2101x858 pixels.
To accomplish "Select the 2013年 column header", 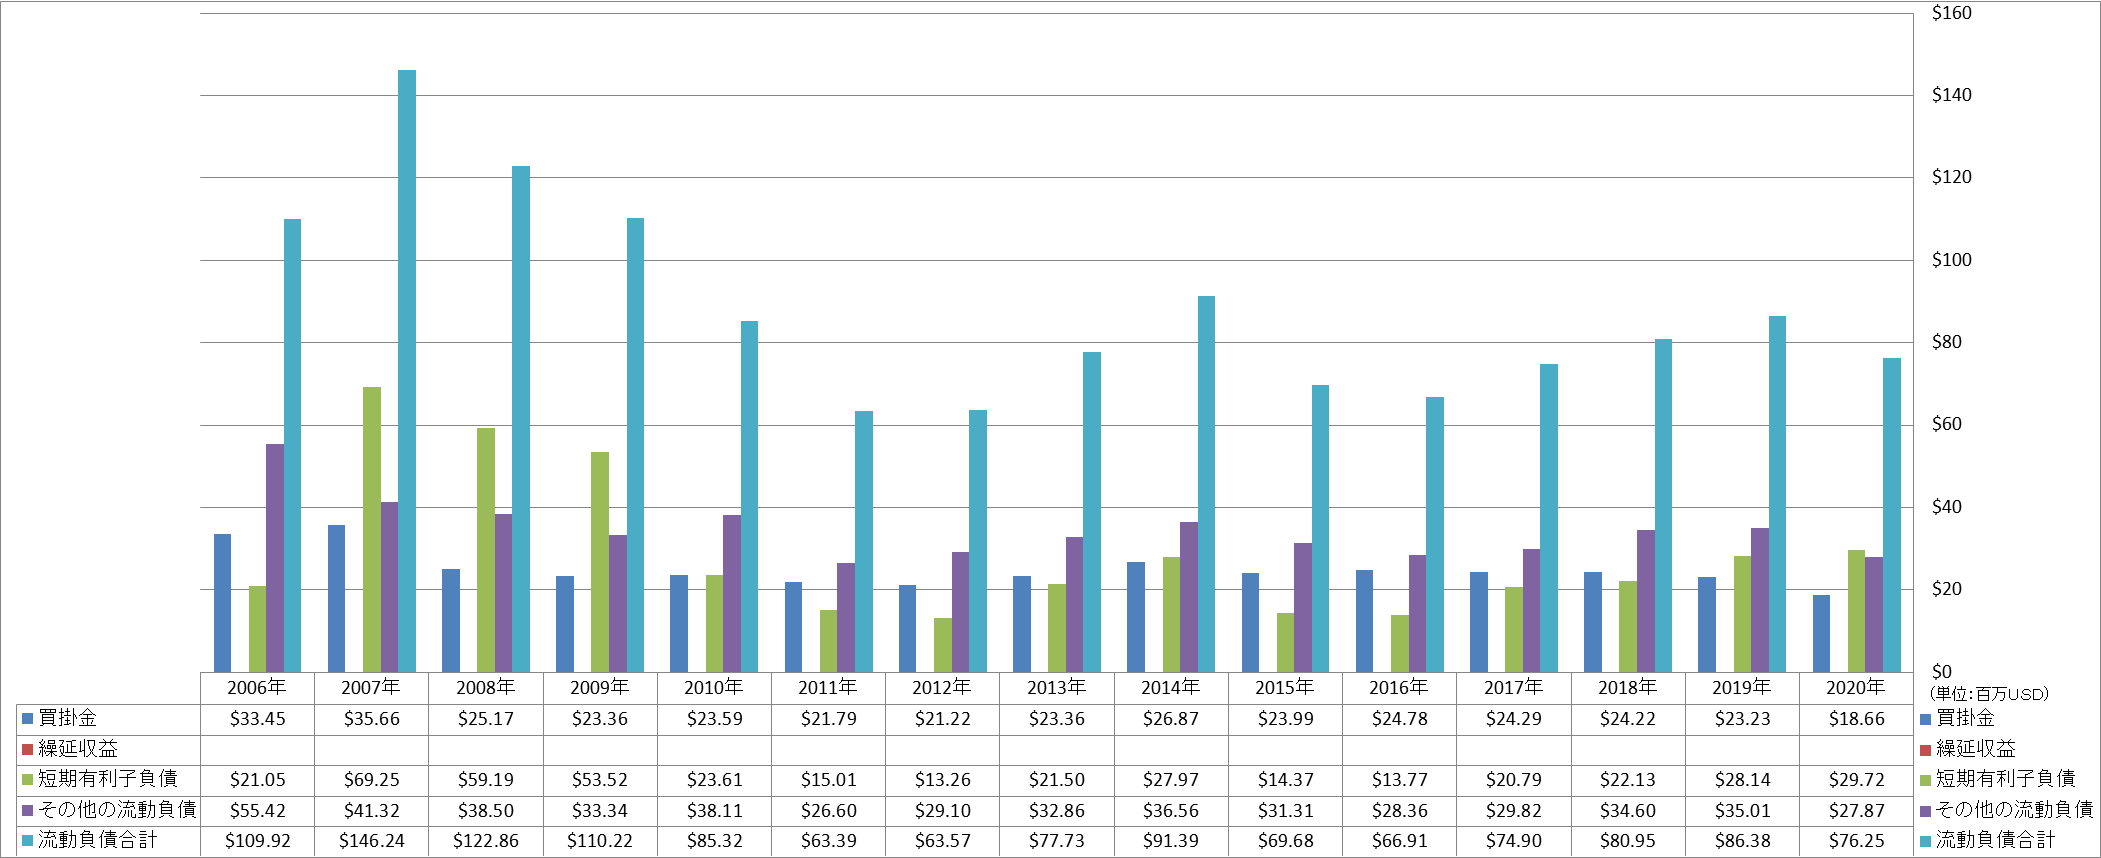I will coord(1057,688).
